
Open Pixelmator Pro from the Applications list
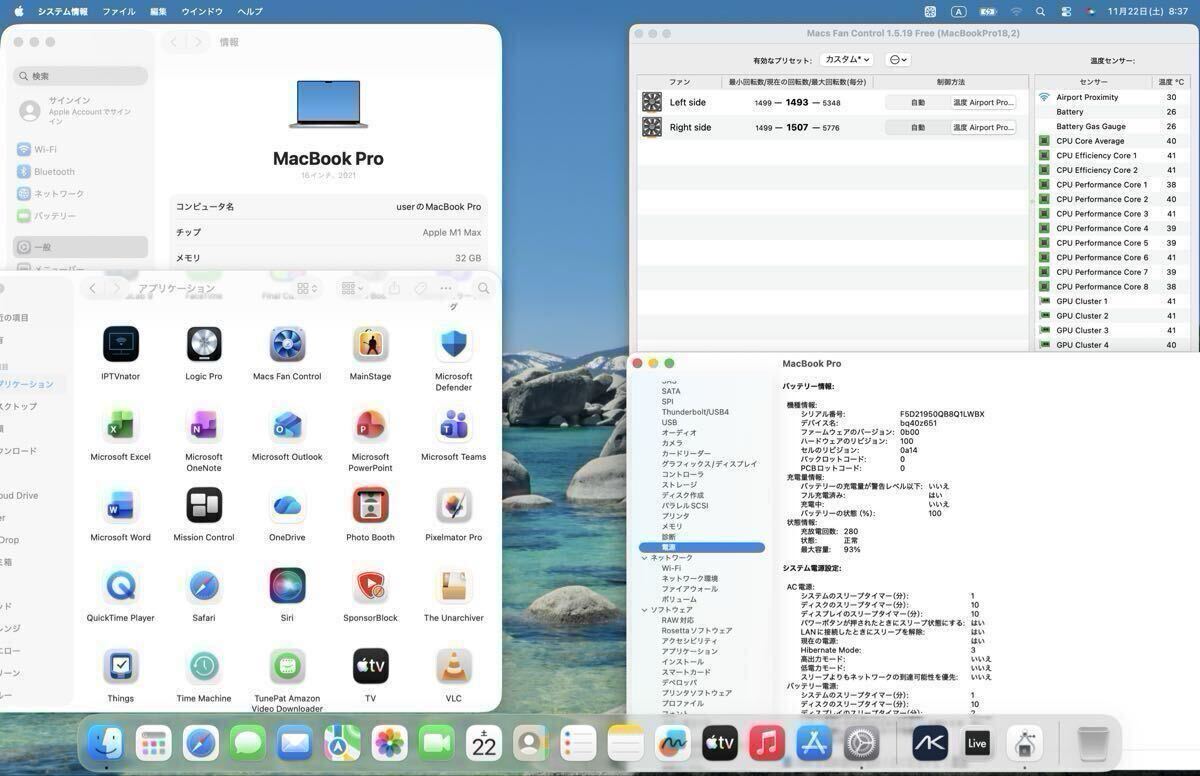453,506
